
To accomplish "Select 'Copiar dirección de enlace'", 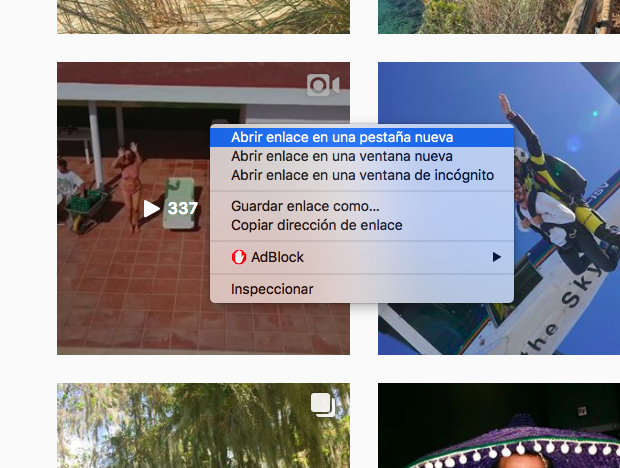I will [362, 225].
